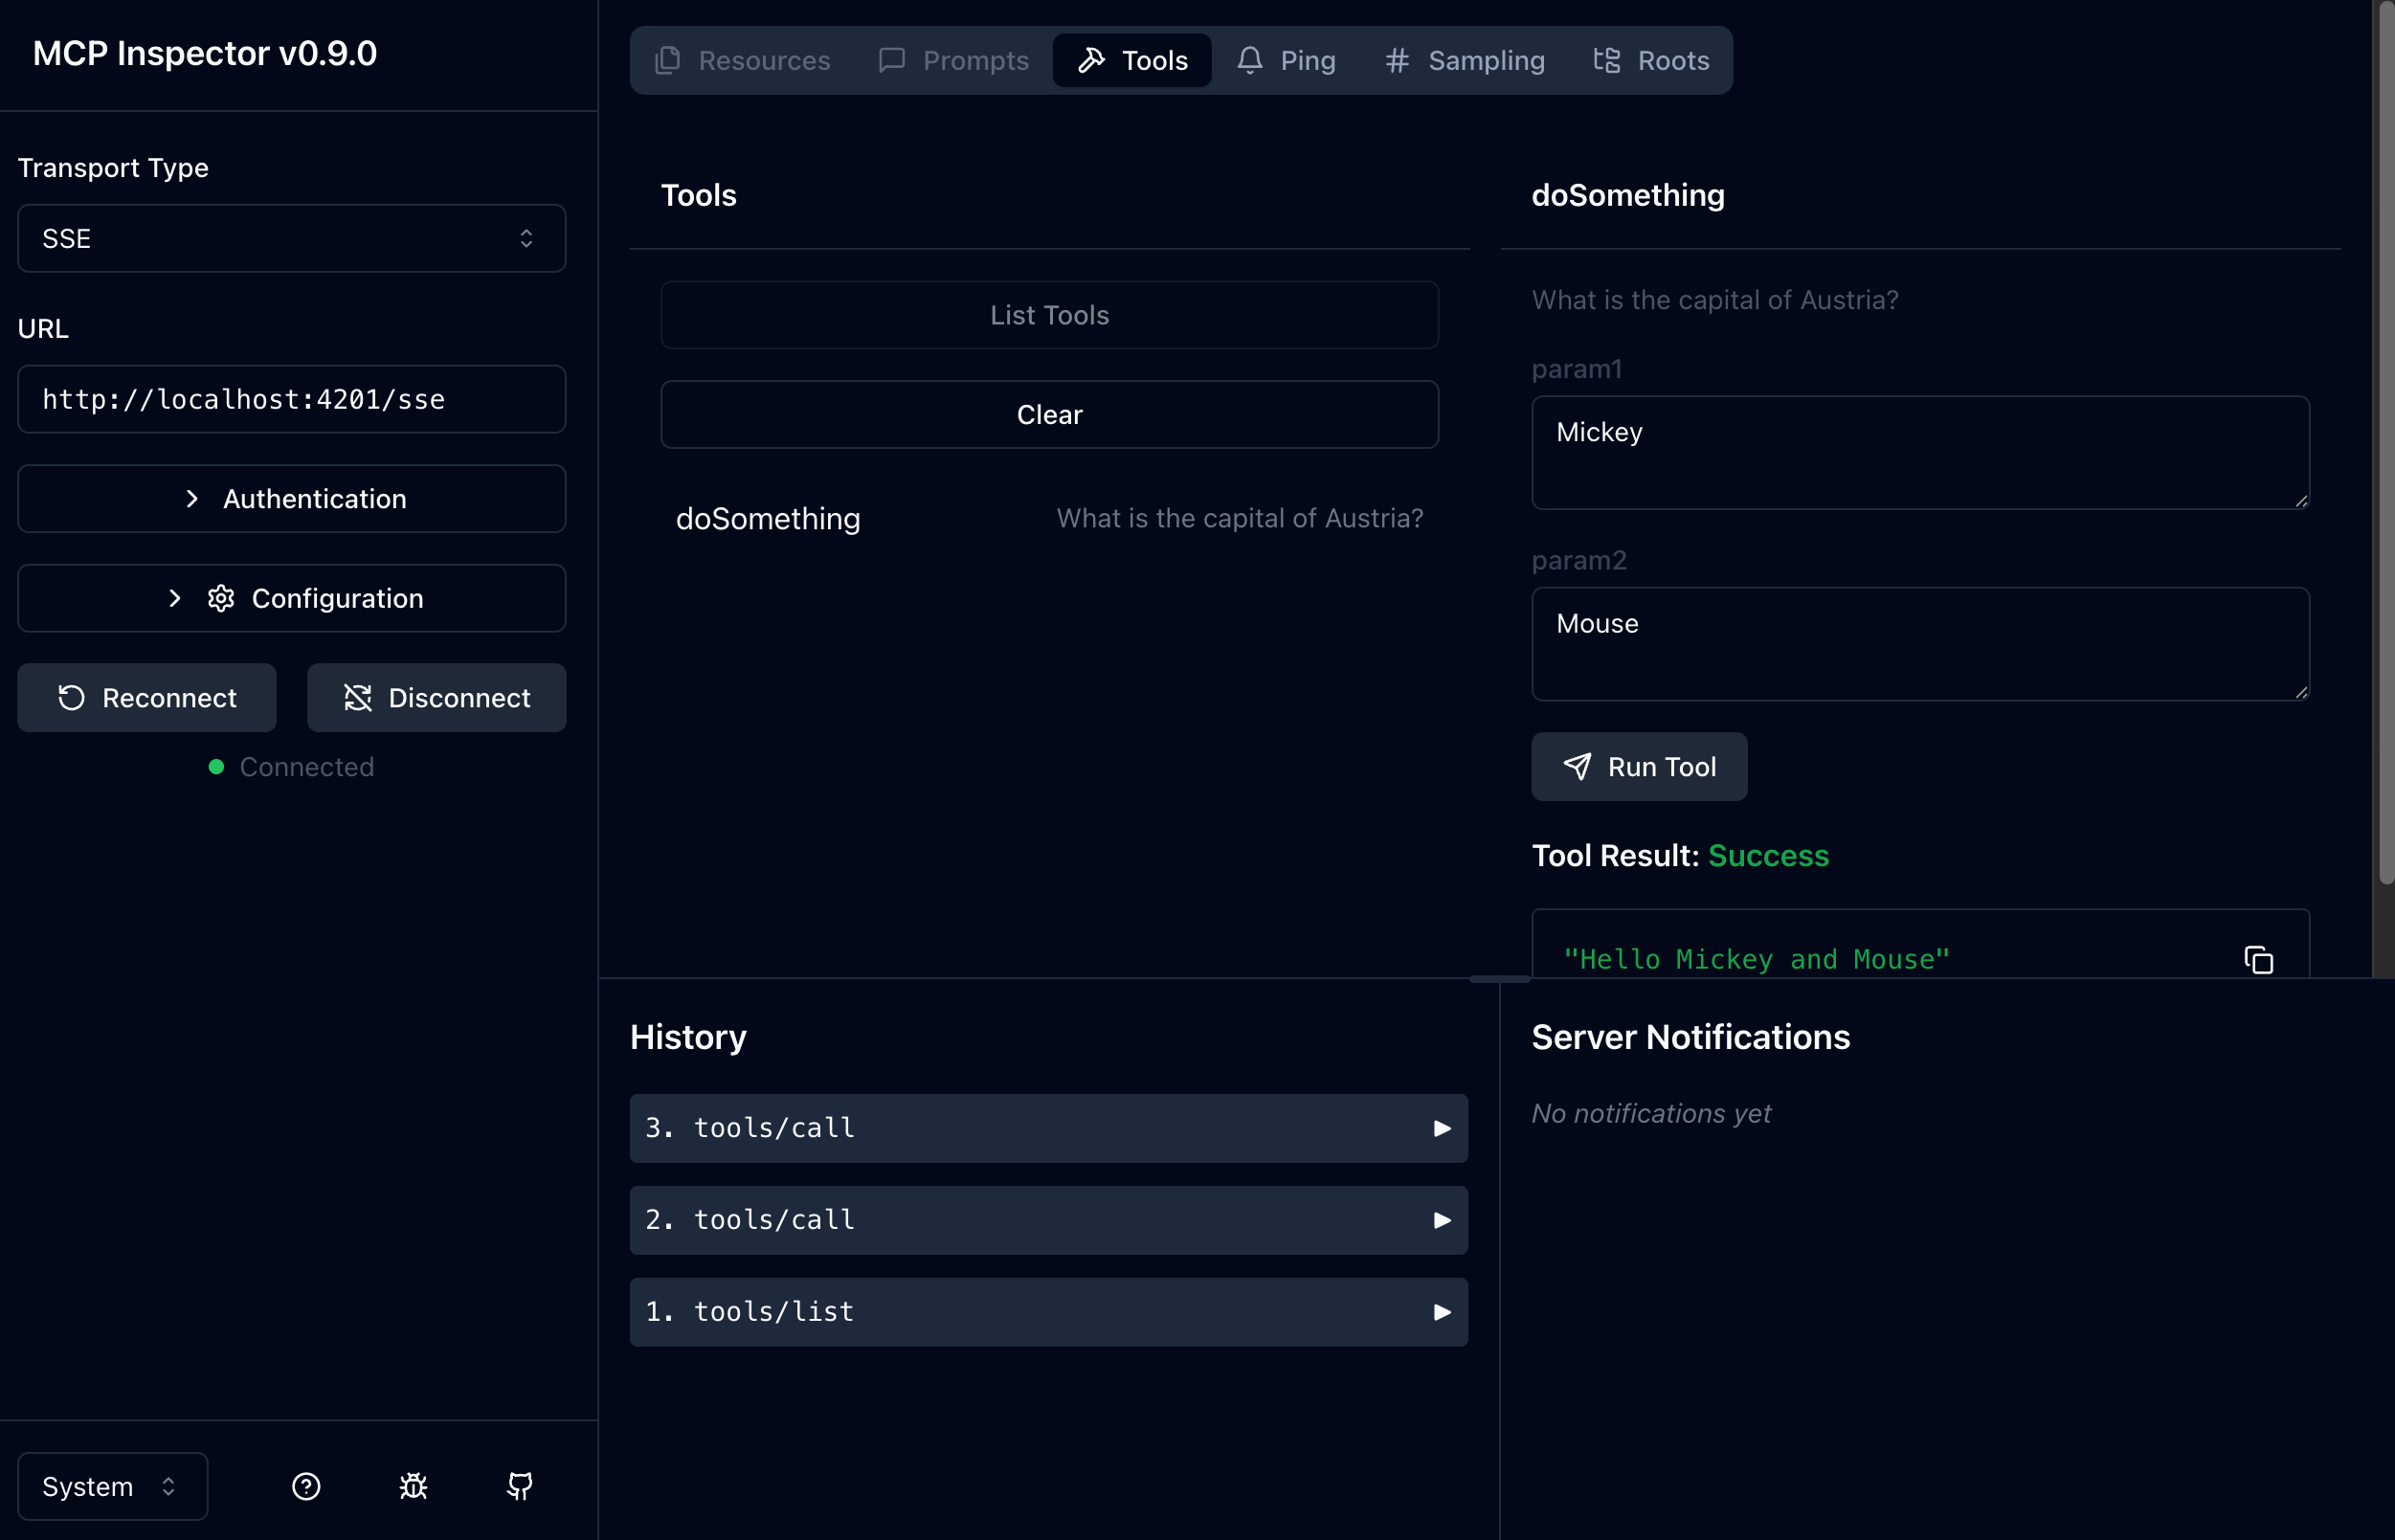Click the Roots tree tab
2395x1540 pixels.
point(1651,61)
